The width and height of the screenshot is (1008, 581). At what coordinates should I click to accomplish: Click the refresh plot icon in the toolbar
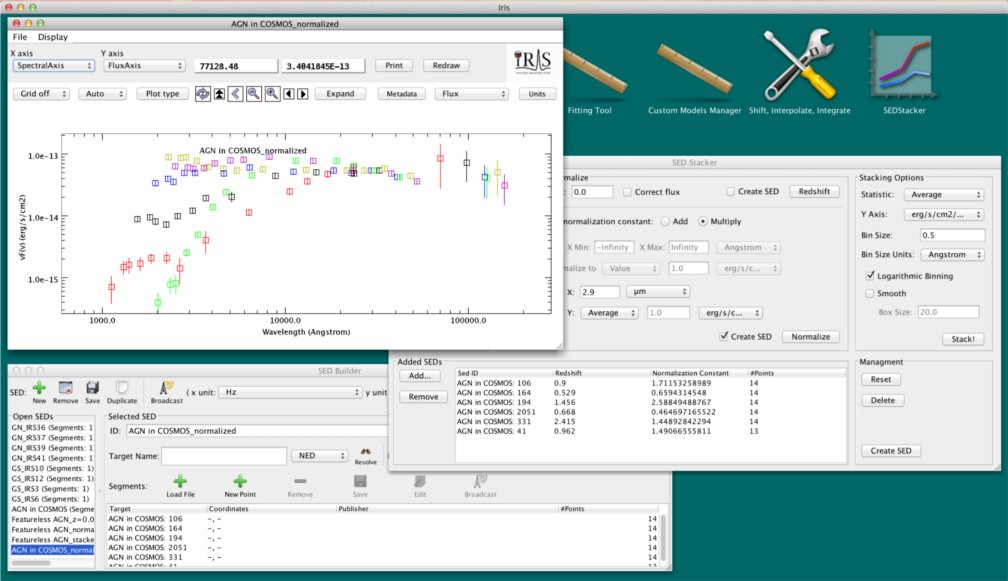[x=202, y=94]
